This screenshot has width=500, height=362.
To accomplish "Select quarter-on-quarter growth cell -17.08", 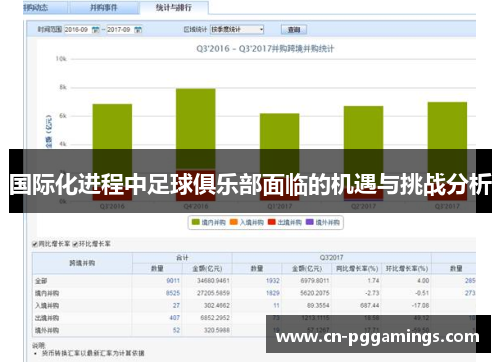I will coord(420,305).
